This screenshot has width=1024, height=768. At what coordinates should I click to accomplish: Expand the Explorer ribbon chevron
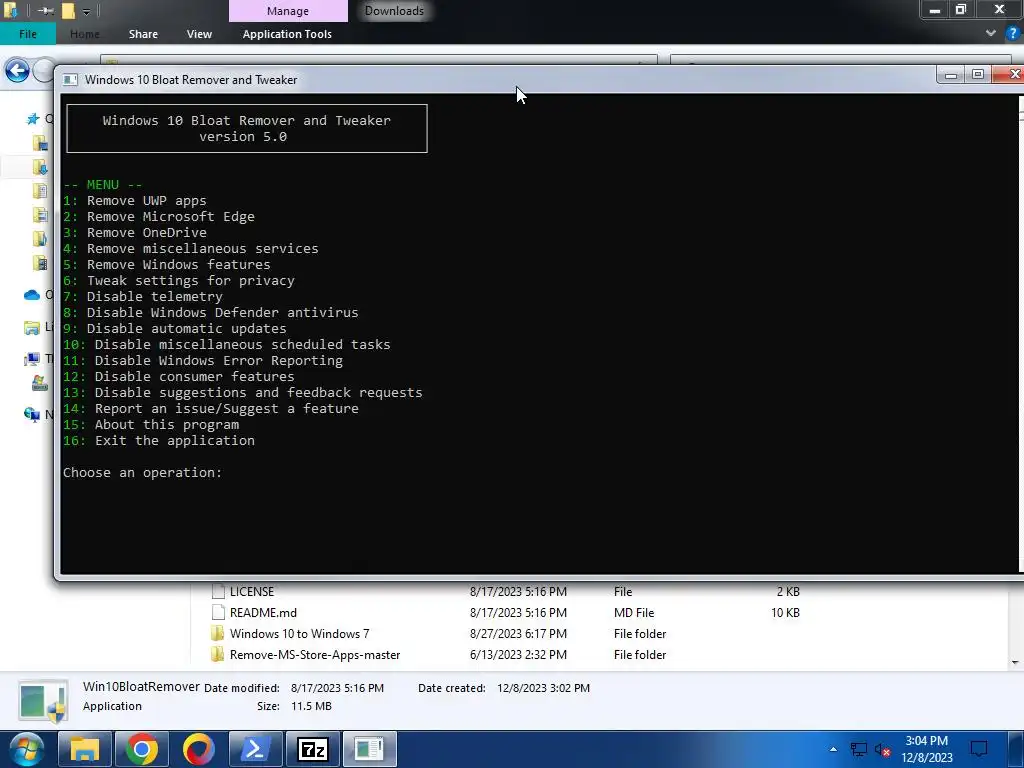click(x=991, y=33)
